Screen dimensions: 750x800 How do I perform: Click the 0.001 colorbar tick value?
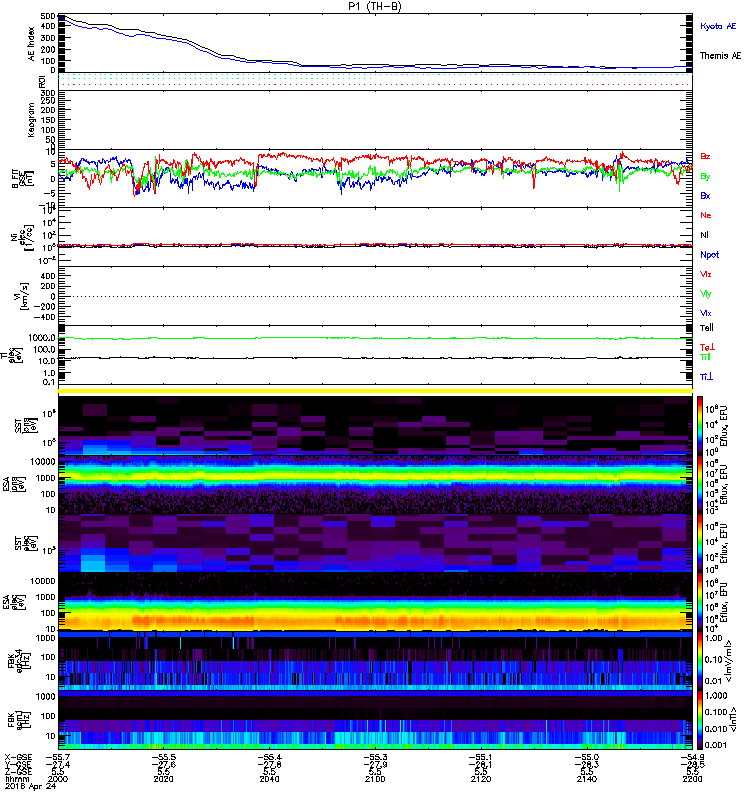tap(716, 745)
